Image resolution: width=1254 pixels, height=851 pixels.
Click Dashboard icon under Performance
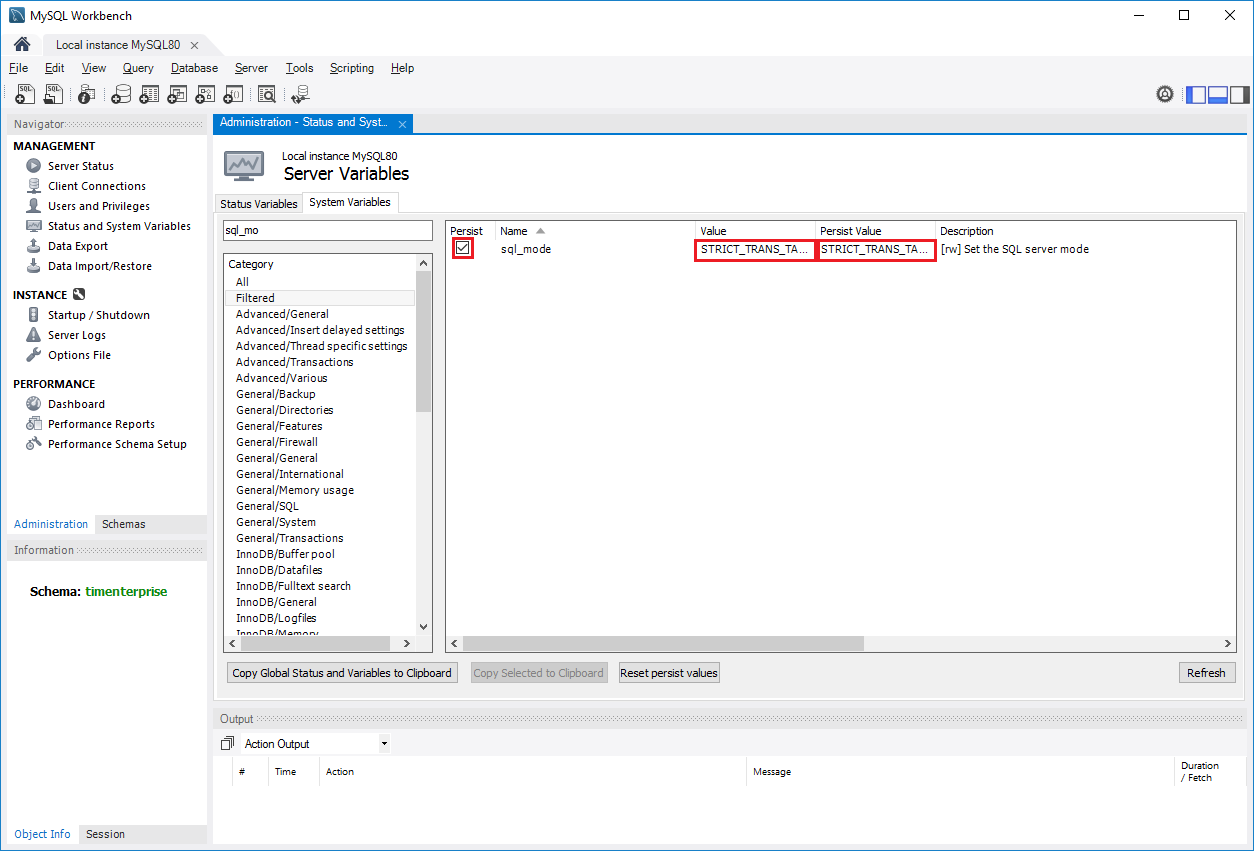pyautogui.click(x=33, y=404)
